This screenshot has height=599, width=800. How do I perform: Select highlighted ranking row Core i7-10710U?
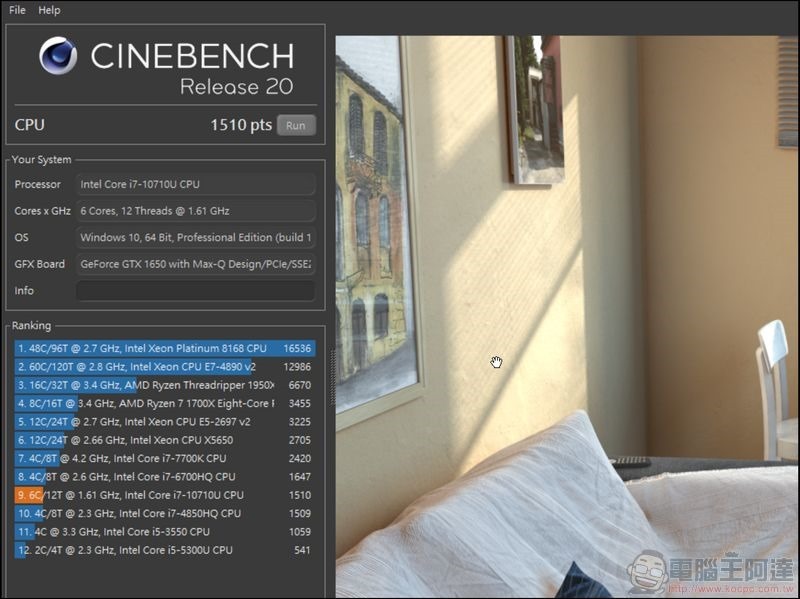click(x=165, y=495)
